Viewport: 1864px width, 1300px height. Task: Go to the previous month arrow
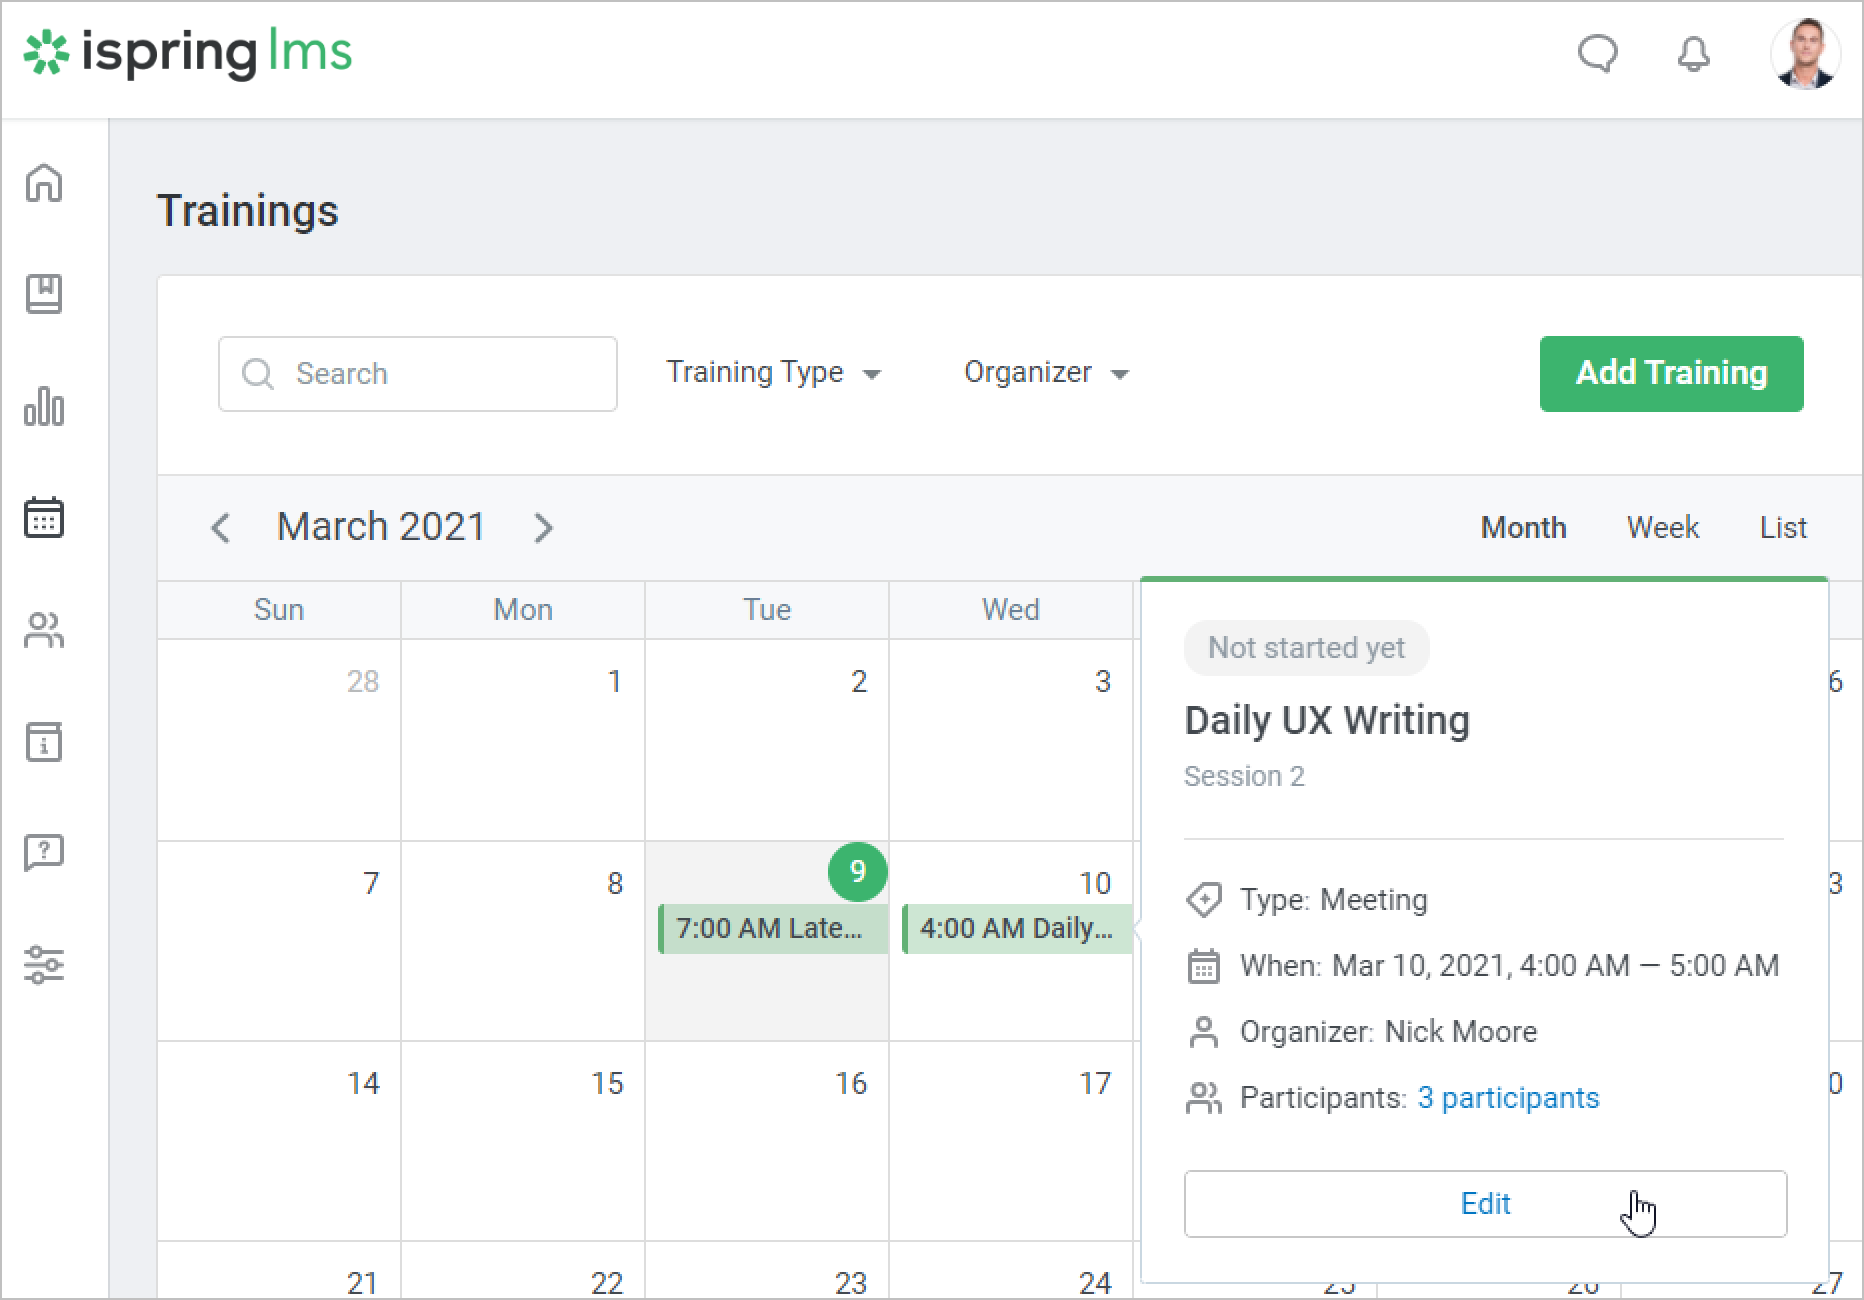click(x=221, y=528)
